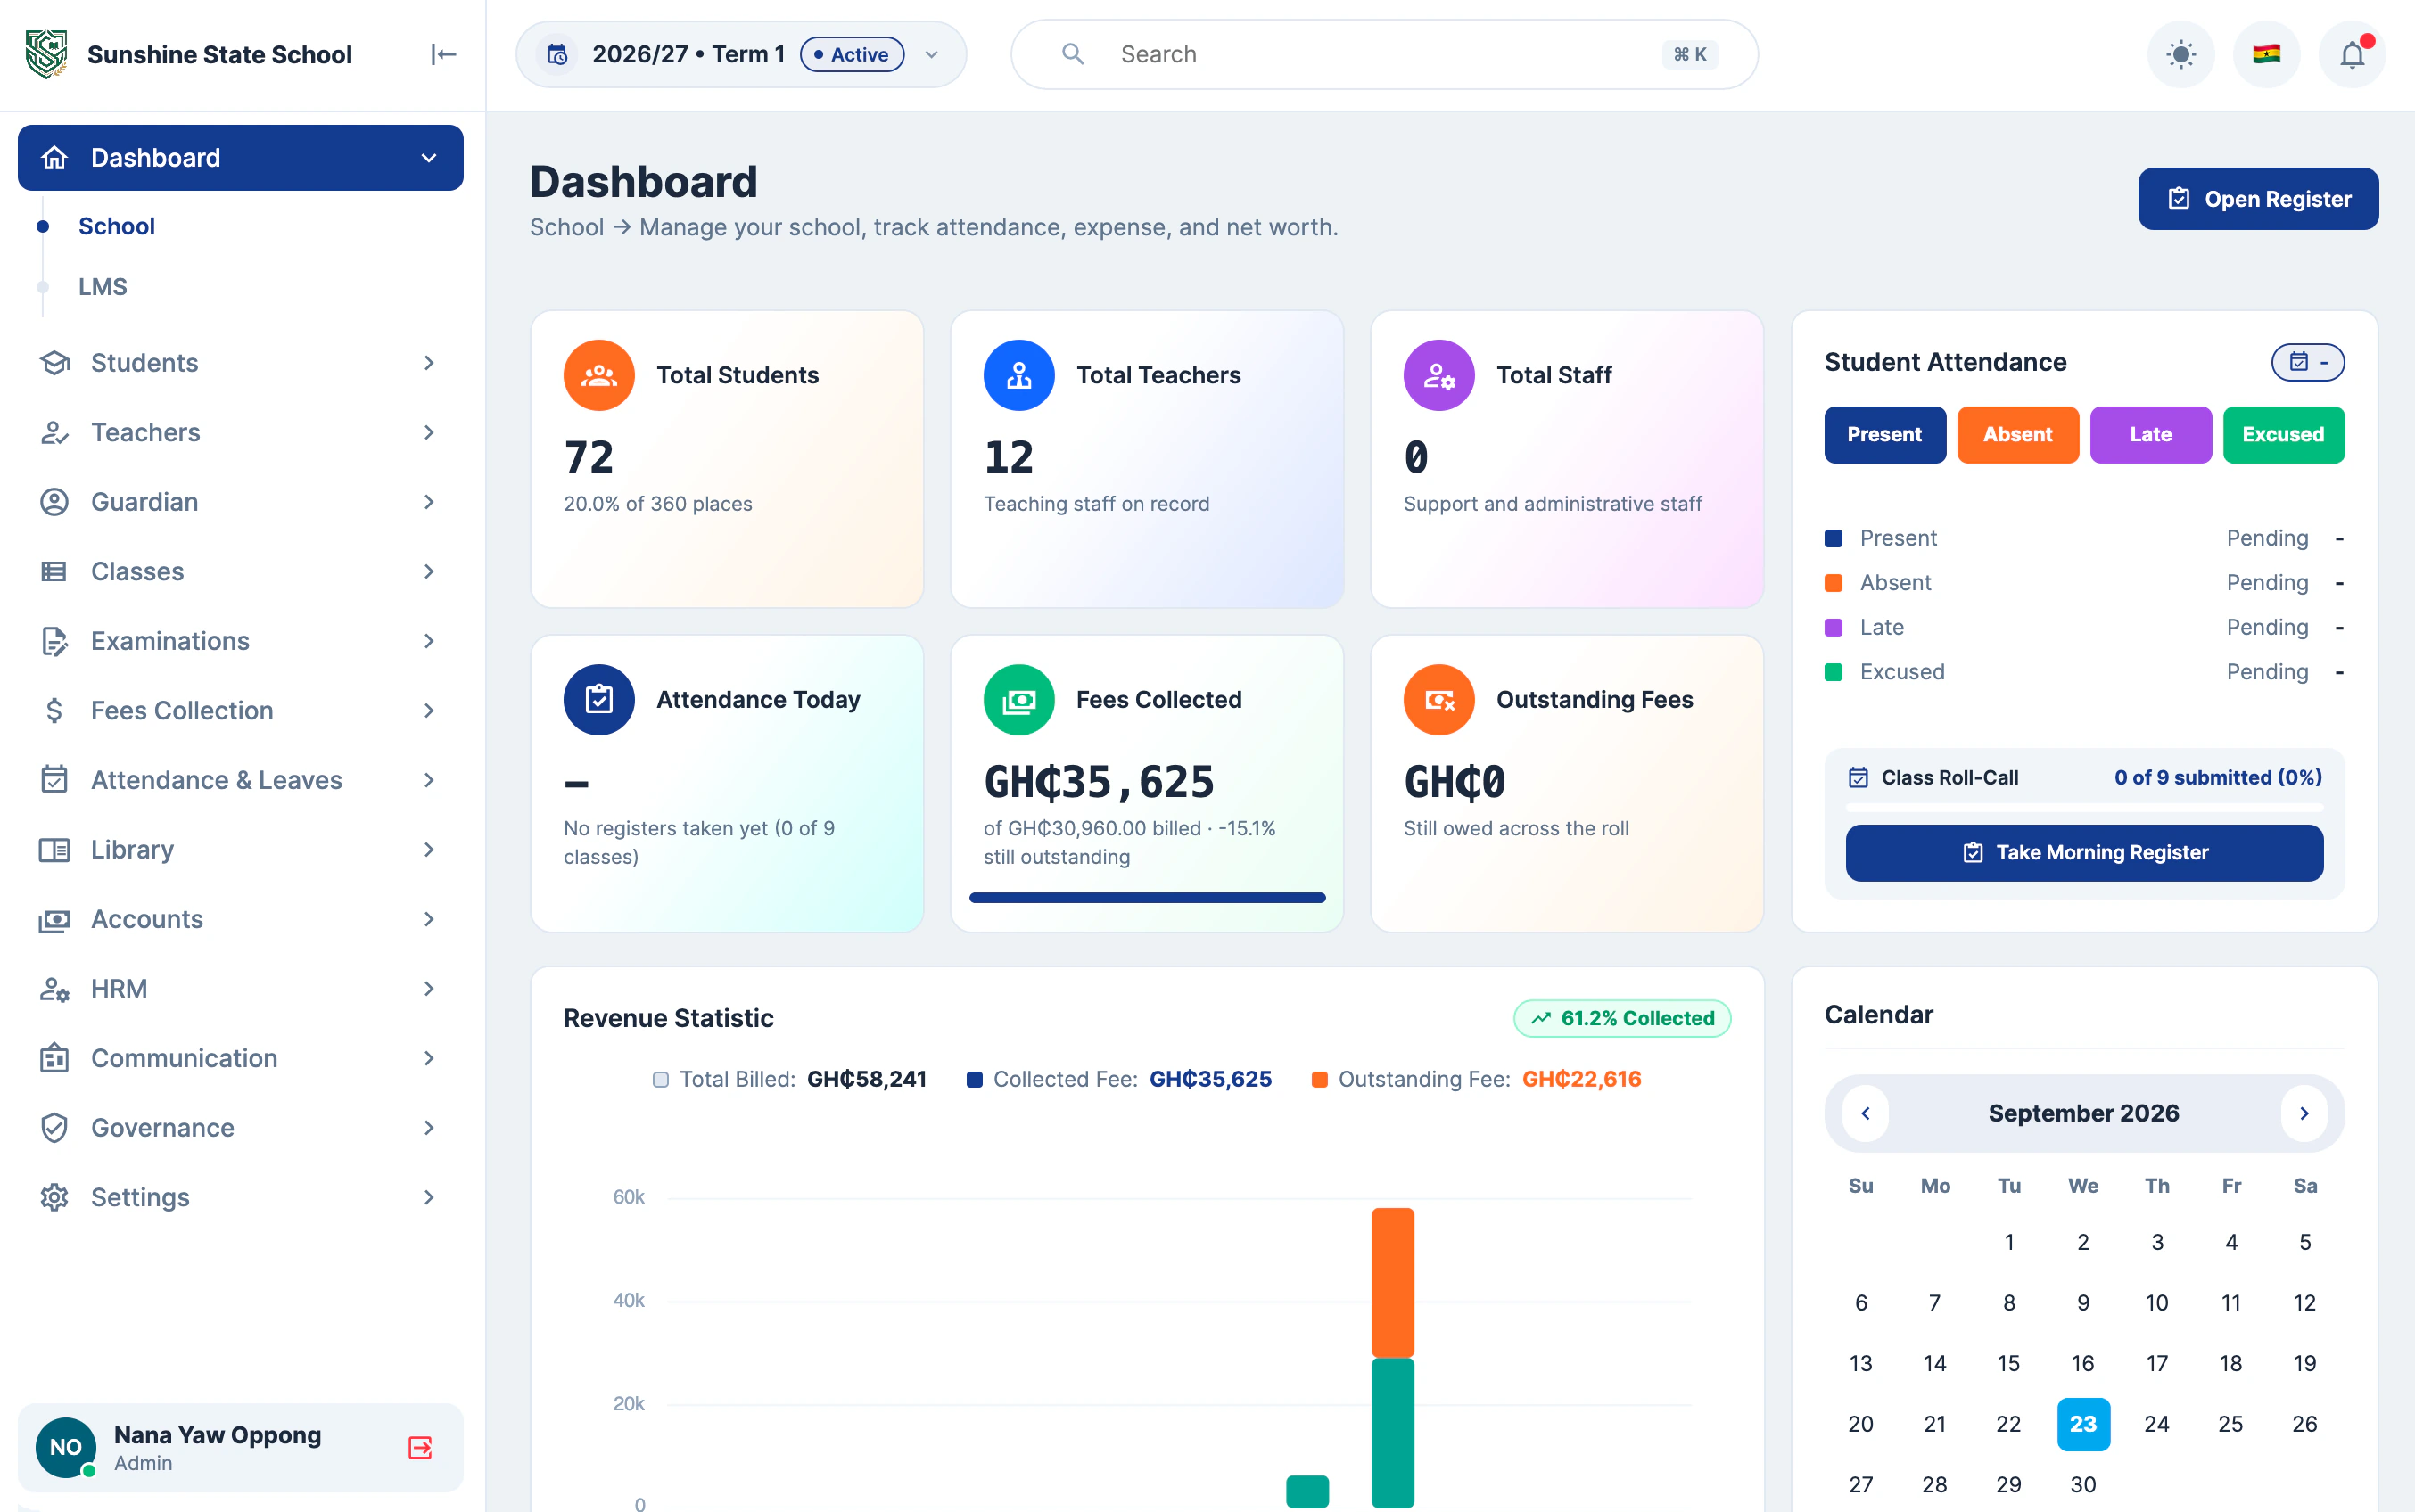Image resolution: width=2415 pixels, height=1512 pixels.
Task: Collapse the sidebar with the arrow icon
Action: [443, 54]
